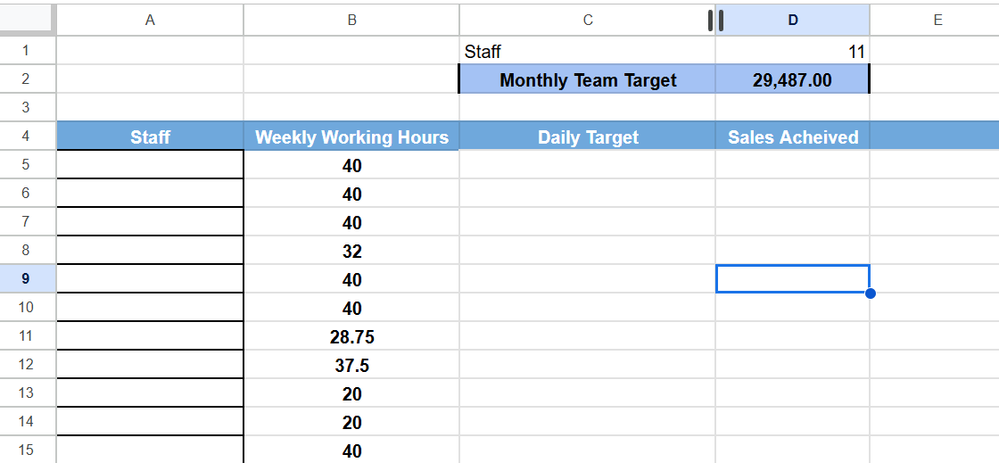Click the 29,487.00 value cell

[x=793, y=80]
